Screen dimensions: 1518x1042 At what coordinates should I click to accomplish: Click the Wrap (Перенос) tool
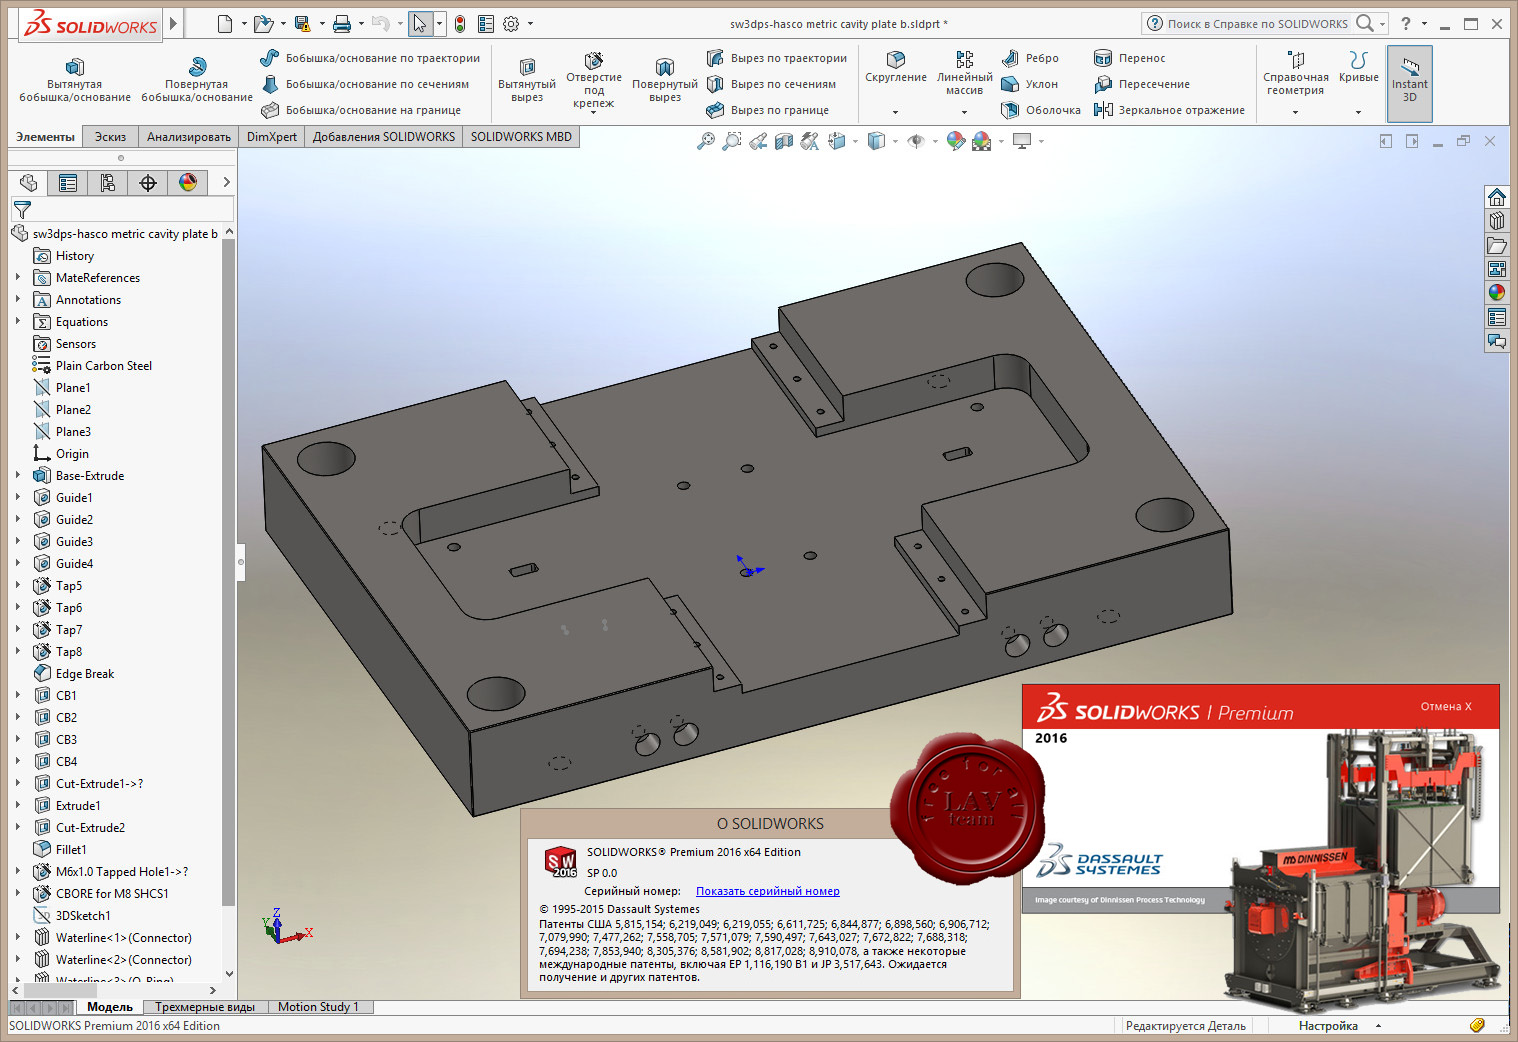point(1130,58)
